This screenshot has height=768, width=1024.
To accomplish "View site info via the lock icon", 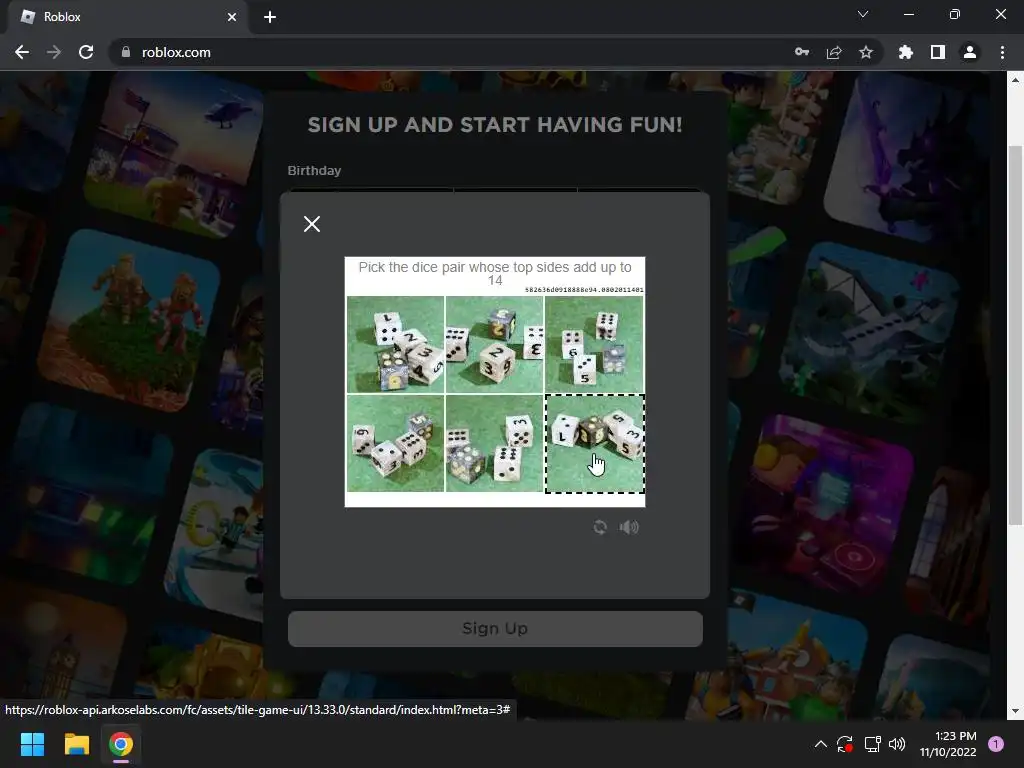I will tap(126, 52).
